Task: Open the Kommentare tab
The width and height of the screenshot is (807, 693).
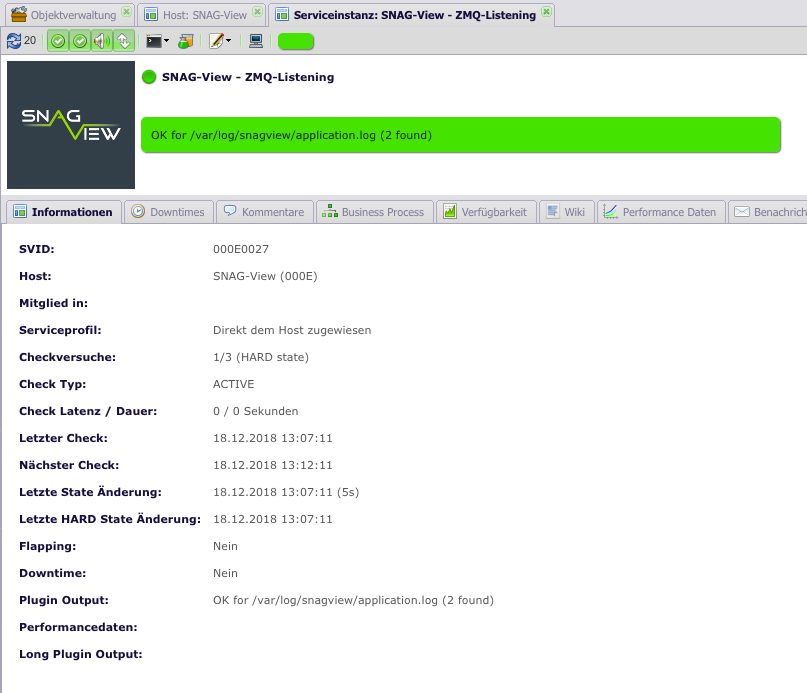Action: point(265,212)
